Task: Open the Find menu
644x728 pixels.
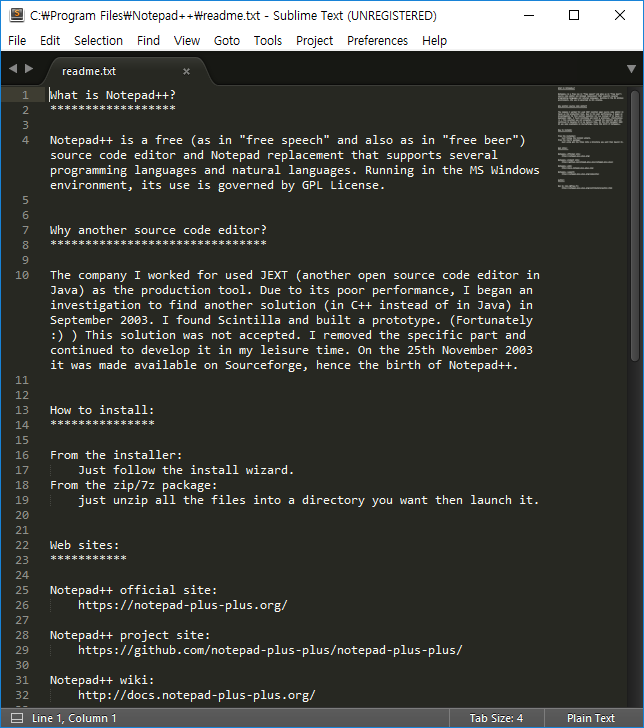Action: tap(148, 41)
